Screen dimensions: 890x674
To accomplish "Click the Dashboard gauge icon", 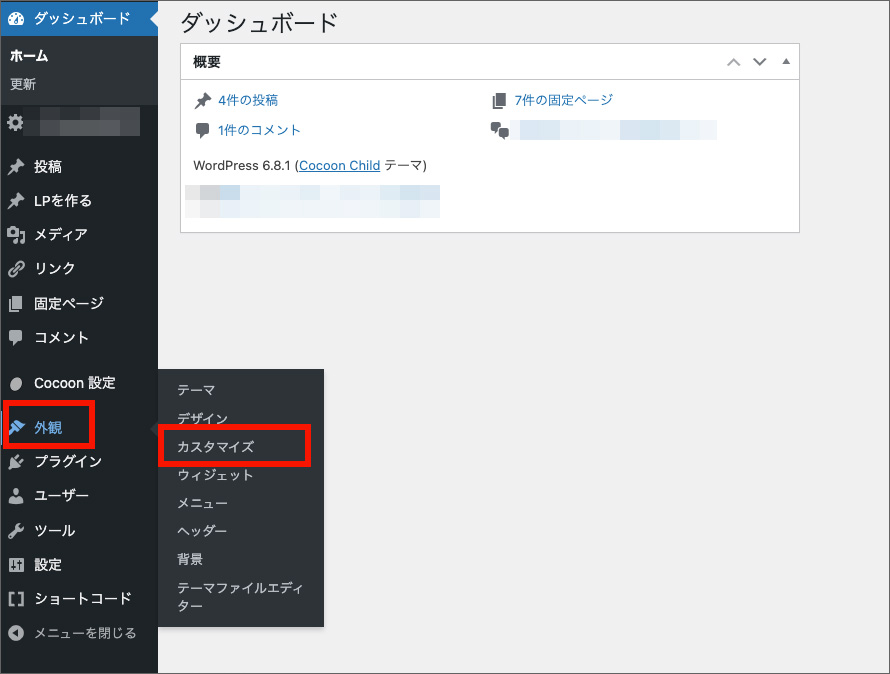I will coord(16,18).
